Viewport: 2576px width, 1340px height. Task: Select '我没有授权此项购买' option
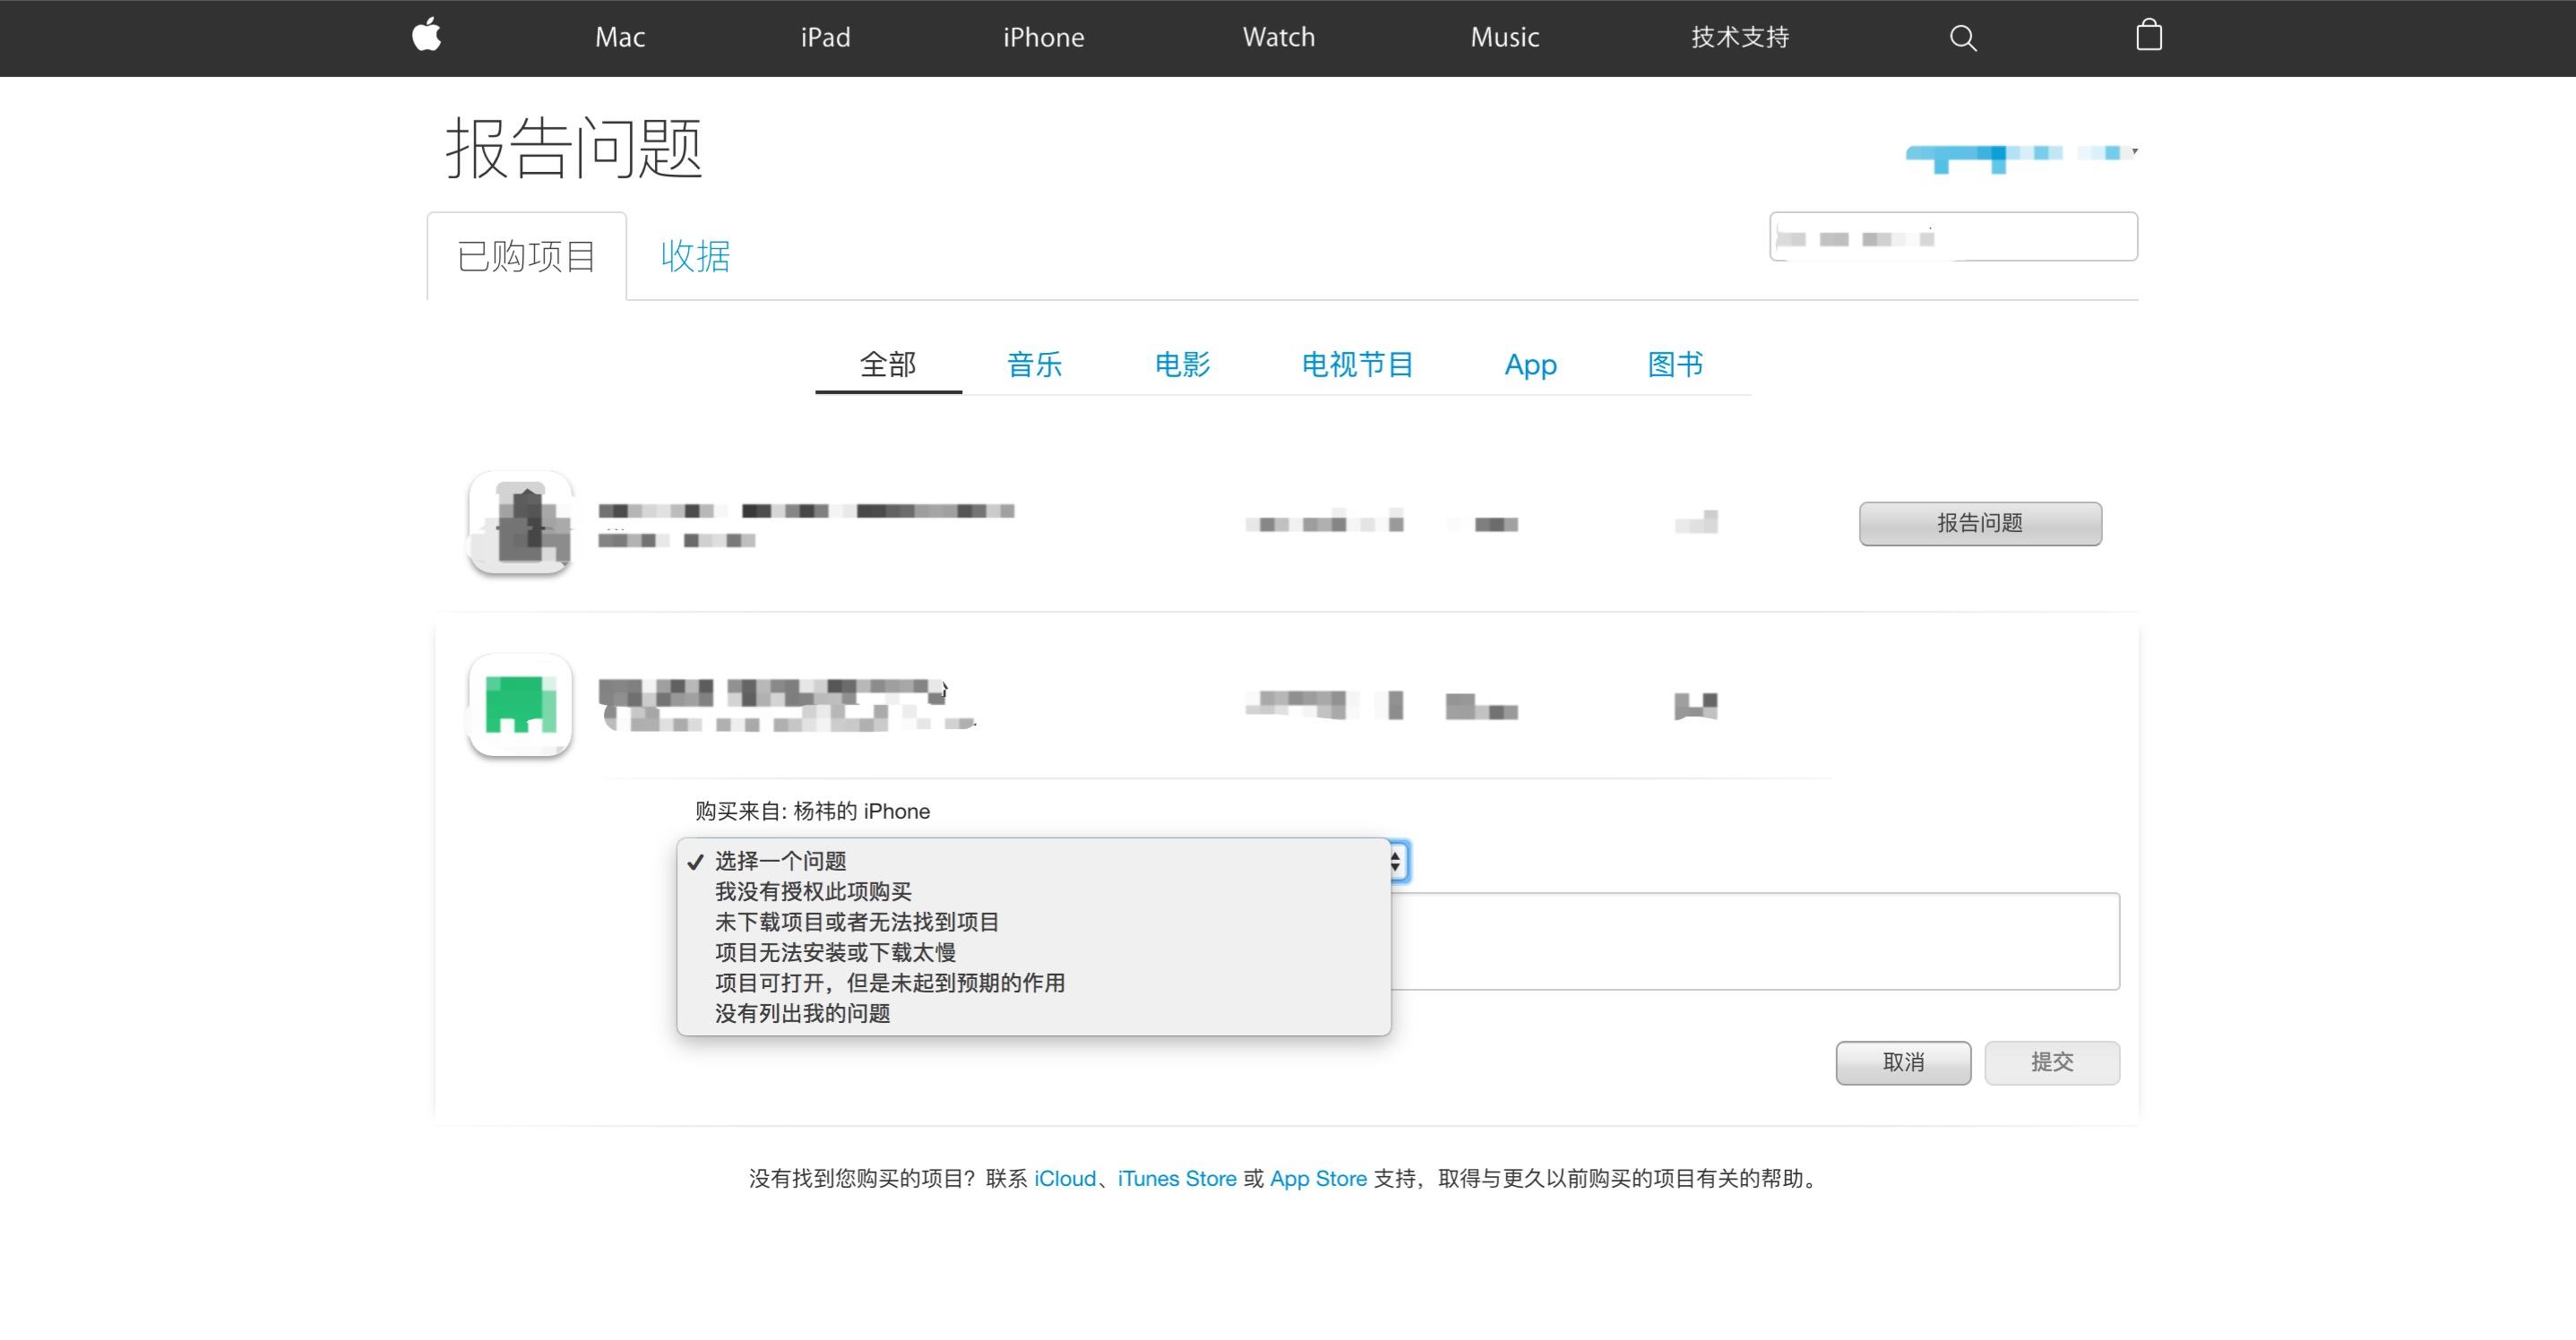click(812, 891)
